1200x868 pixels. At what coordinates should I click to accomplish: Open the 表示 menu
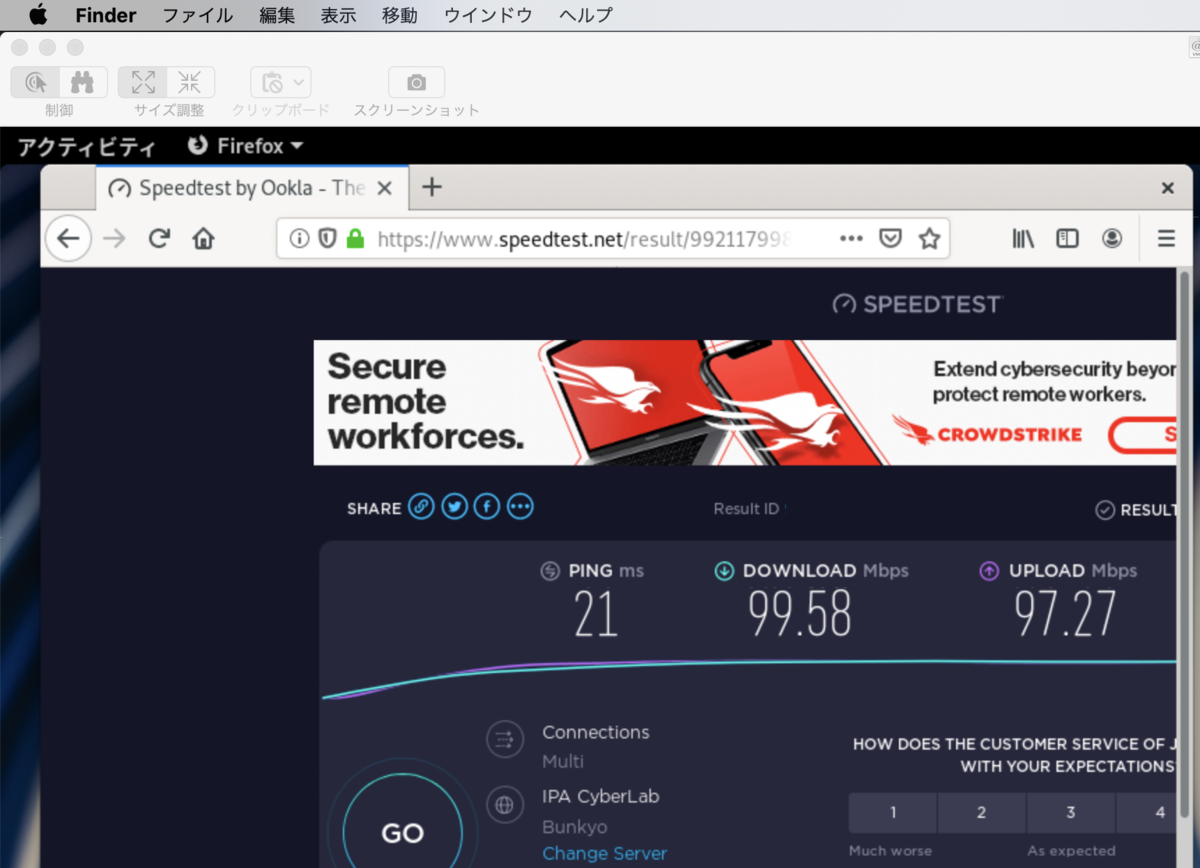[x=339, y=15]
